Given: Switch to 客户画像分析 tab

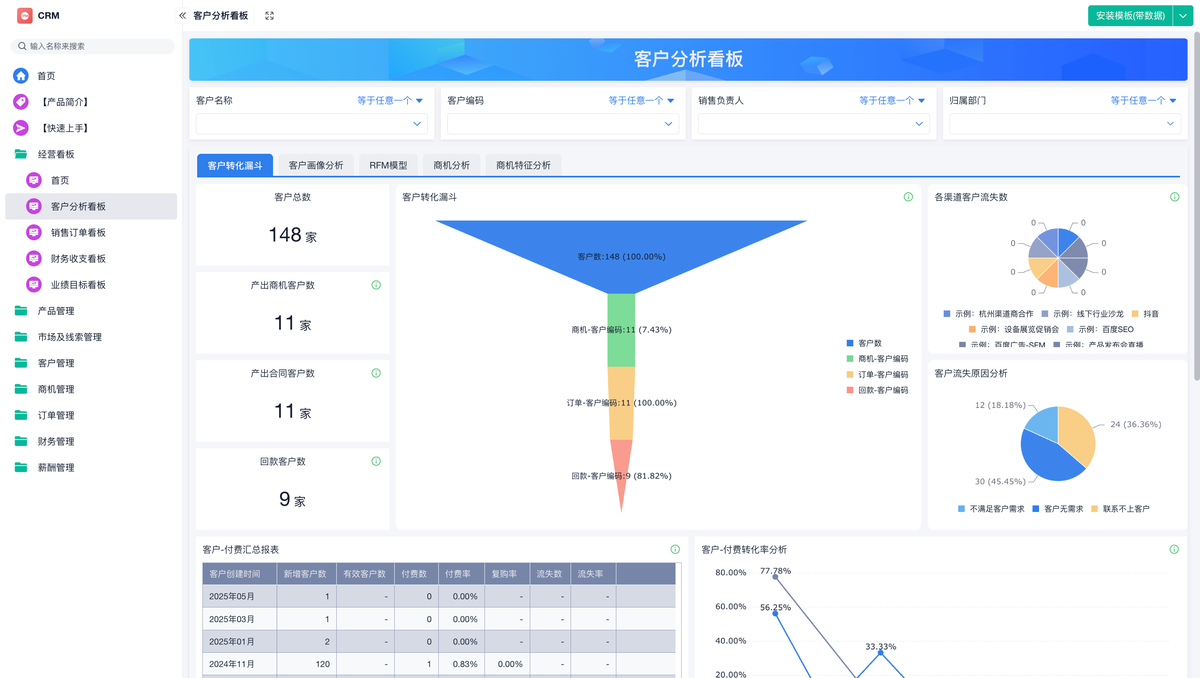Looking at the screenshot, I should pyautogui.click(x=316, y=165).
